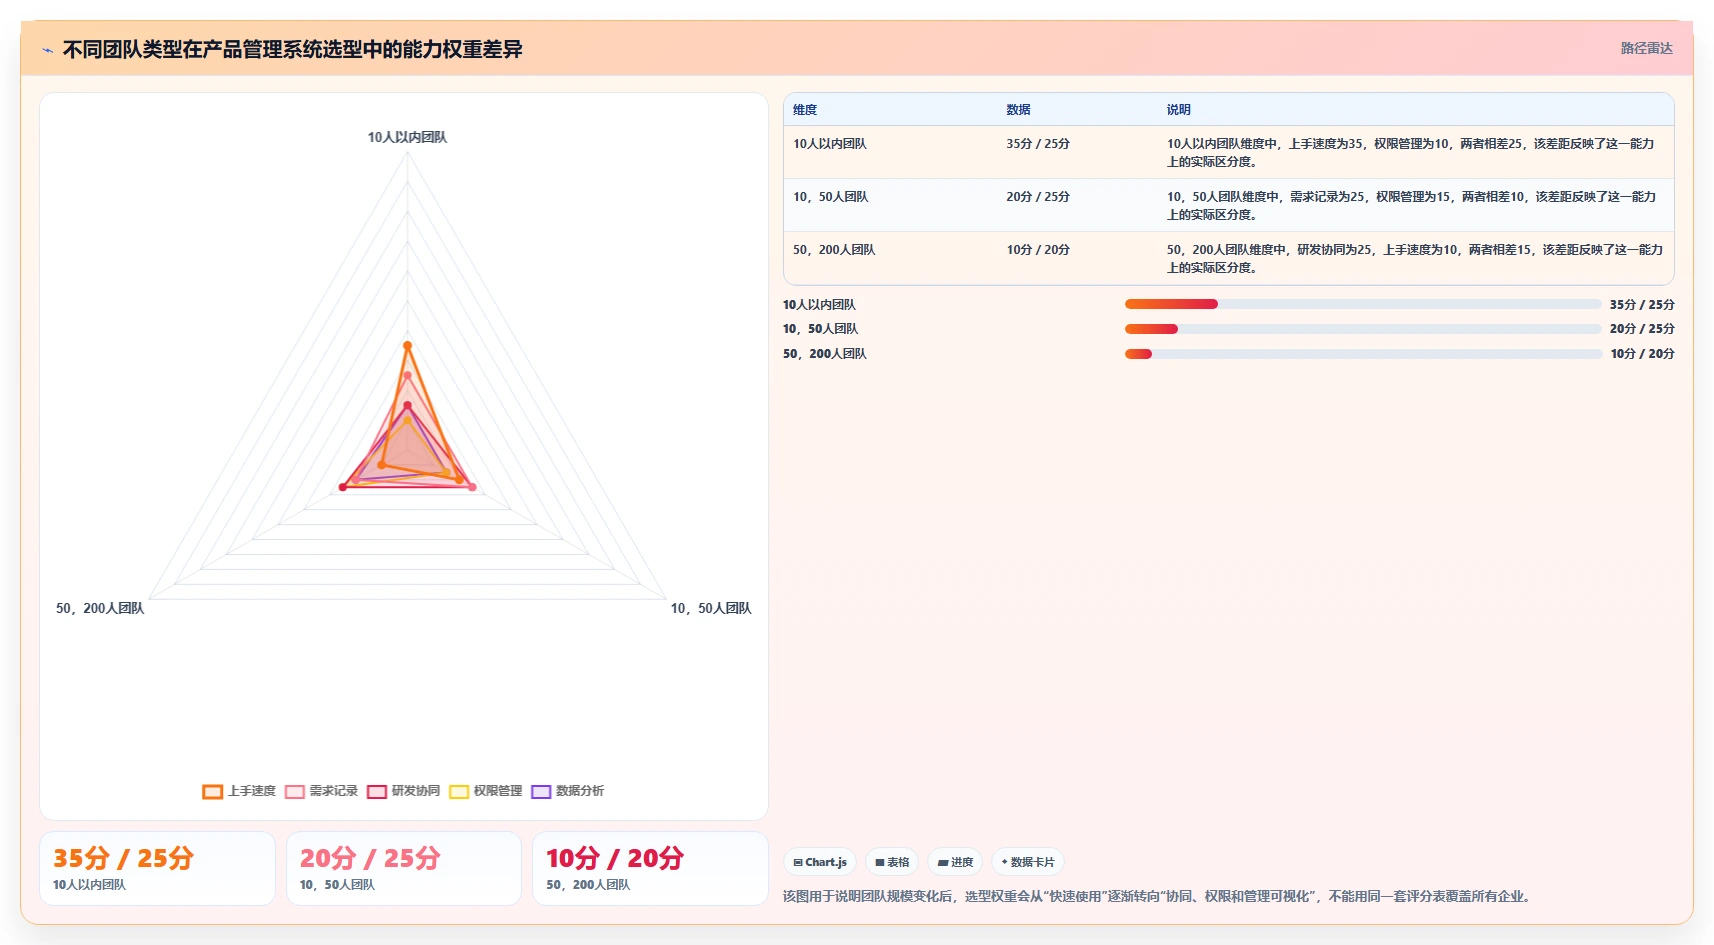Select the 35分 / 25分 data card
The width and height of the screenshot is (1714, 945).
157,868
